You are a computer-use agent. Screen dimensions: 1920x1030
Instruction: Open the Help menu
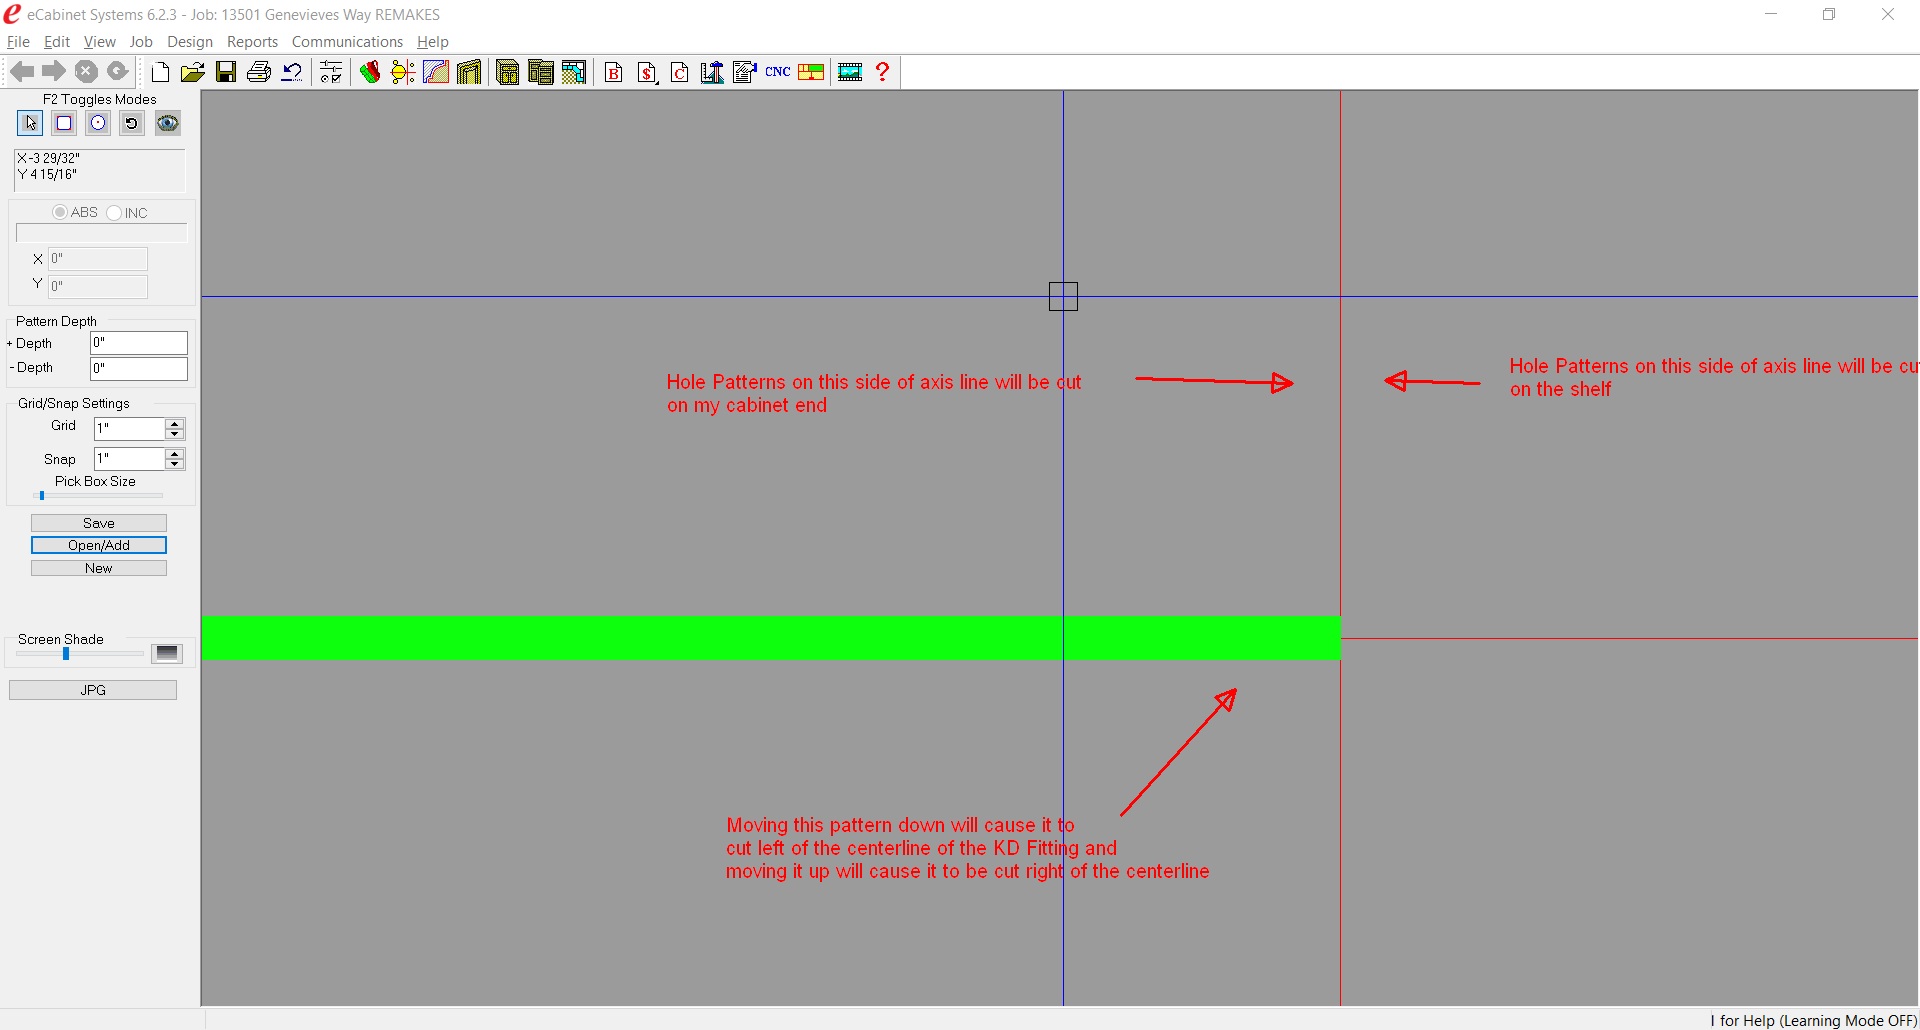433,42
